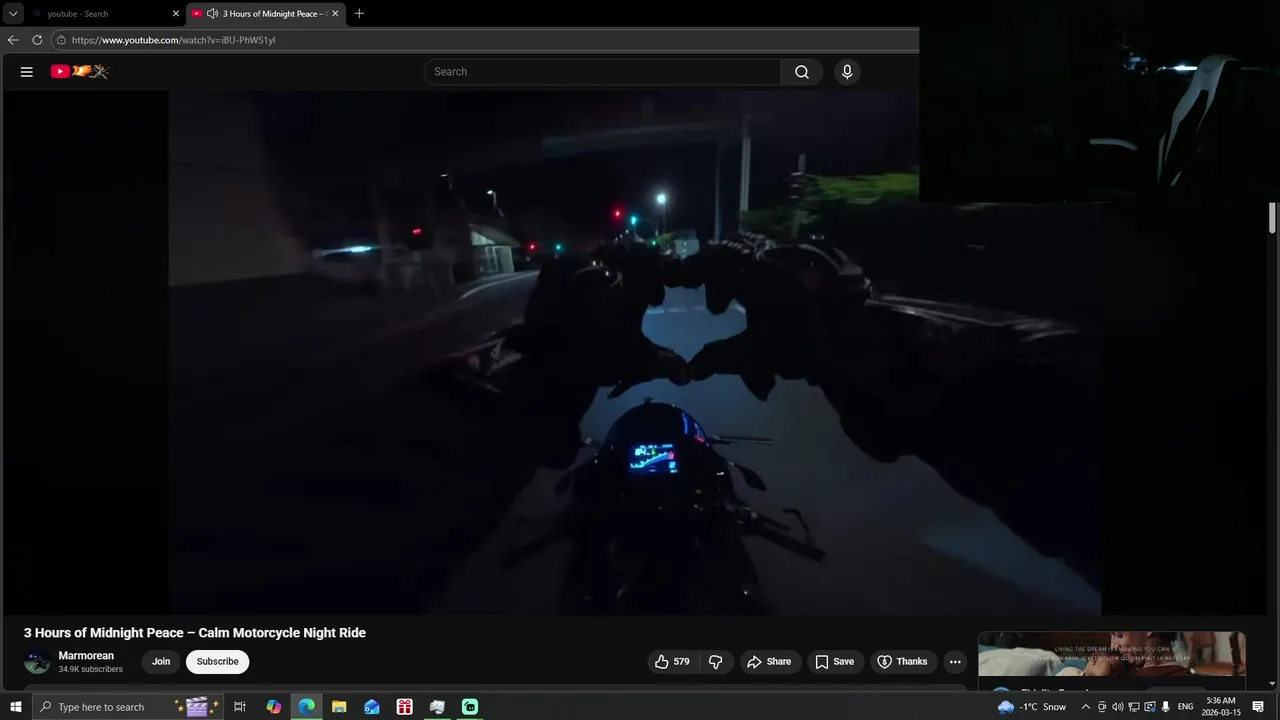Open Outlook from the taskbar
Image resolution: width=1280 pixels, height=720 pixels.
point(372,707)
